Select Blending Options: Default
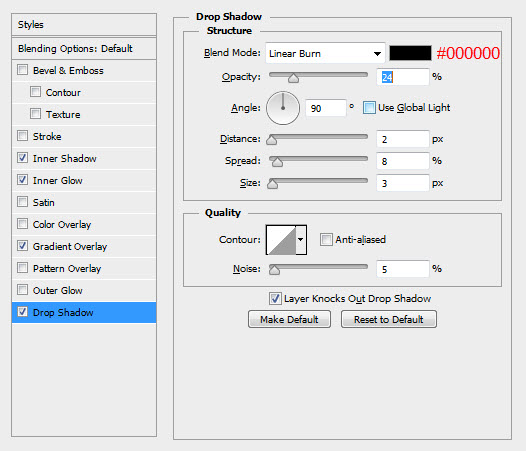The width and height of the screenshot is (526, 451). tap(84, 49)
